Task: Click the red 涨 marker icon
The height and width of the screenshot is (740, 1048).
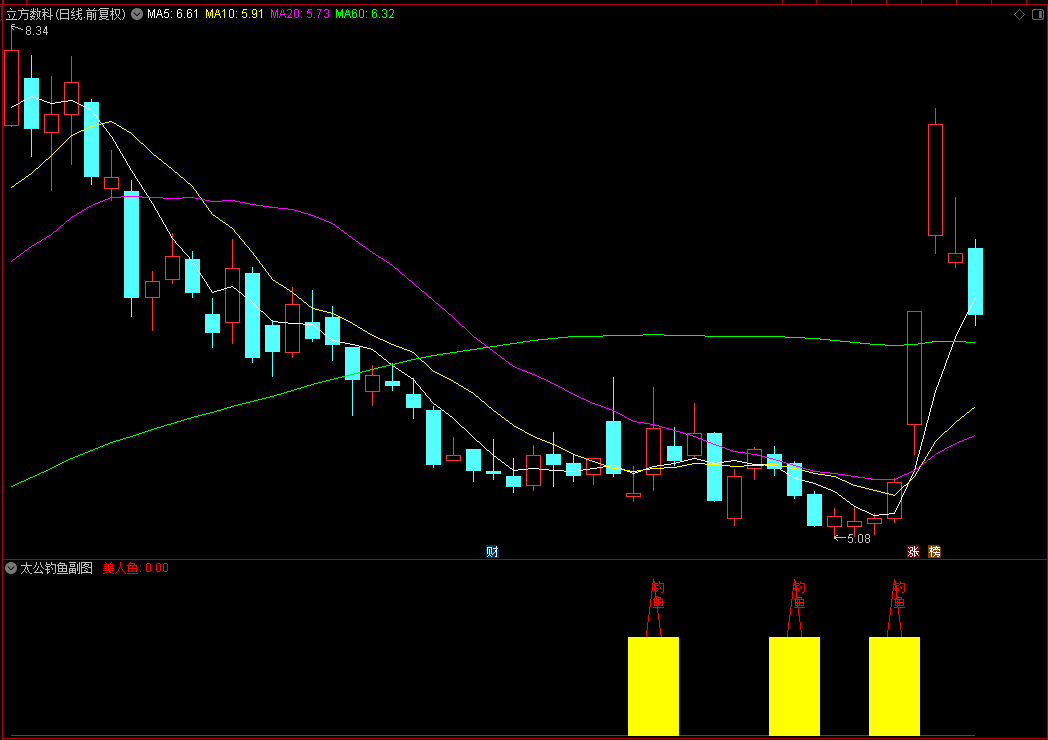Action: coord(913,551)
